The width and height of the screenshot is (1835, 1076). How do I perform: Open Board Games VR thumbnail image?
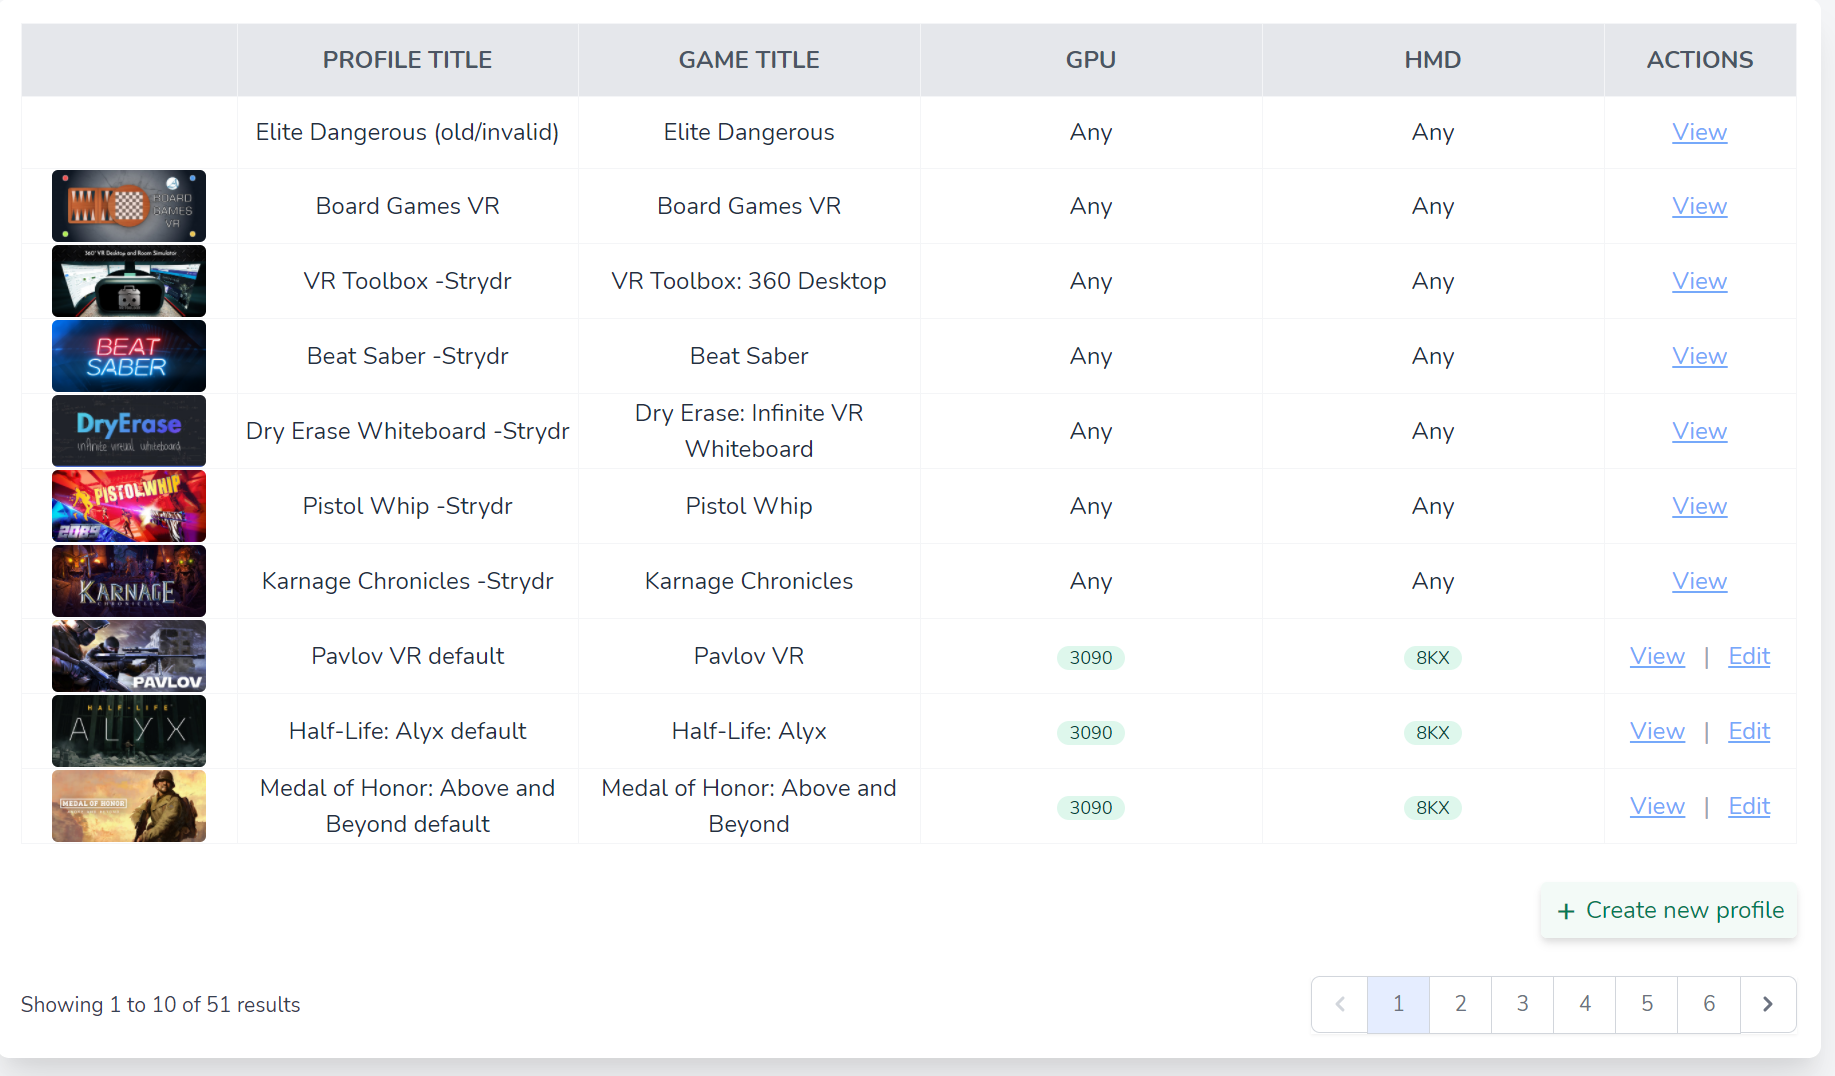point(129,206)
